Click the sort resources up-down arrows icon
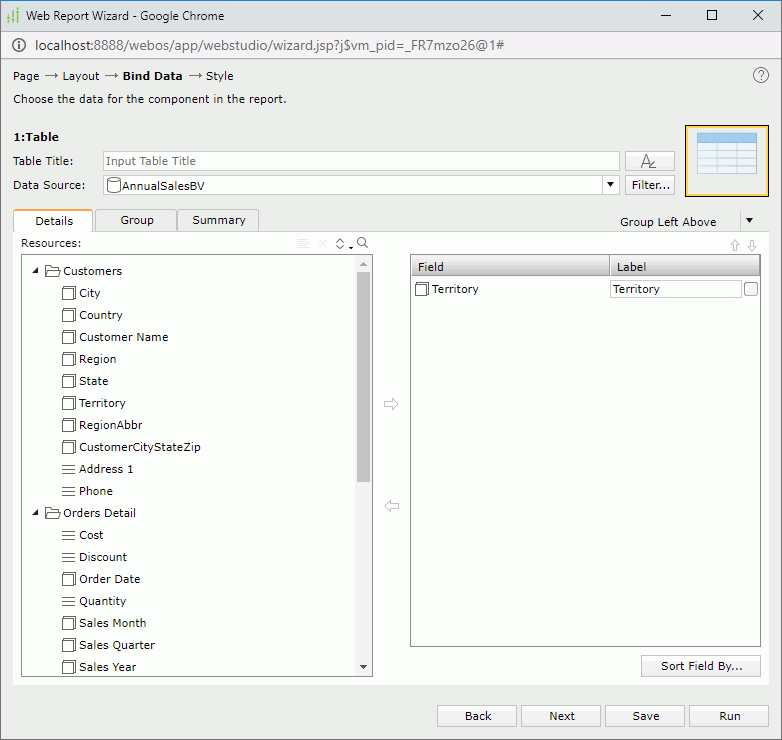The image size is (782, 740). (x=341, y=243)
